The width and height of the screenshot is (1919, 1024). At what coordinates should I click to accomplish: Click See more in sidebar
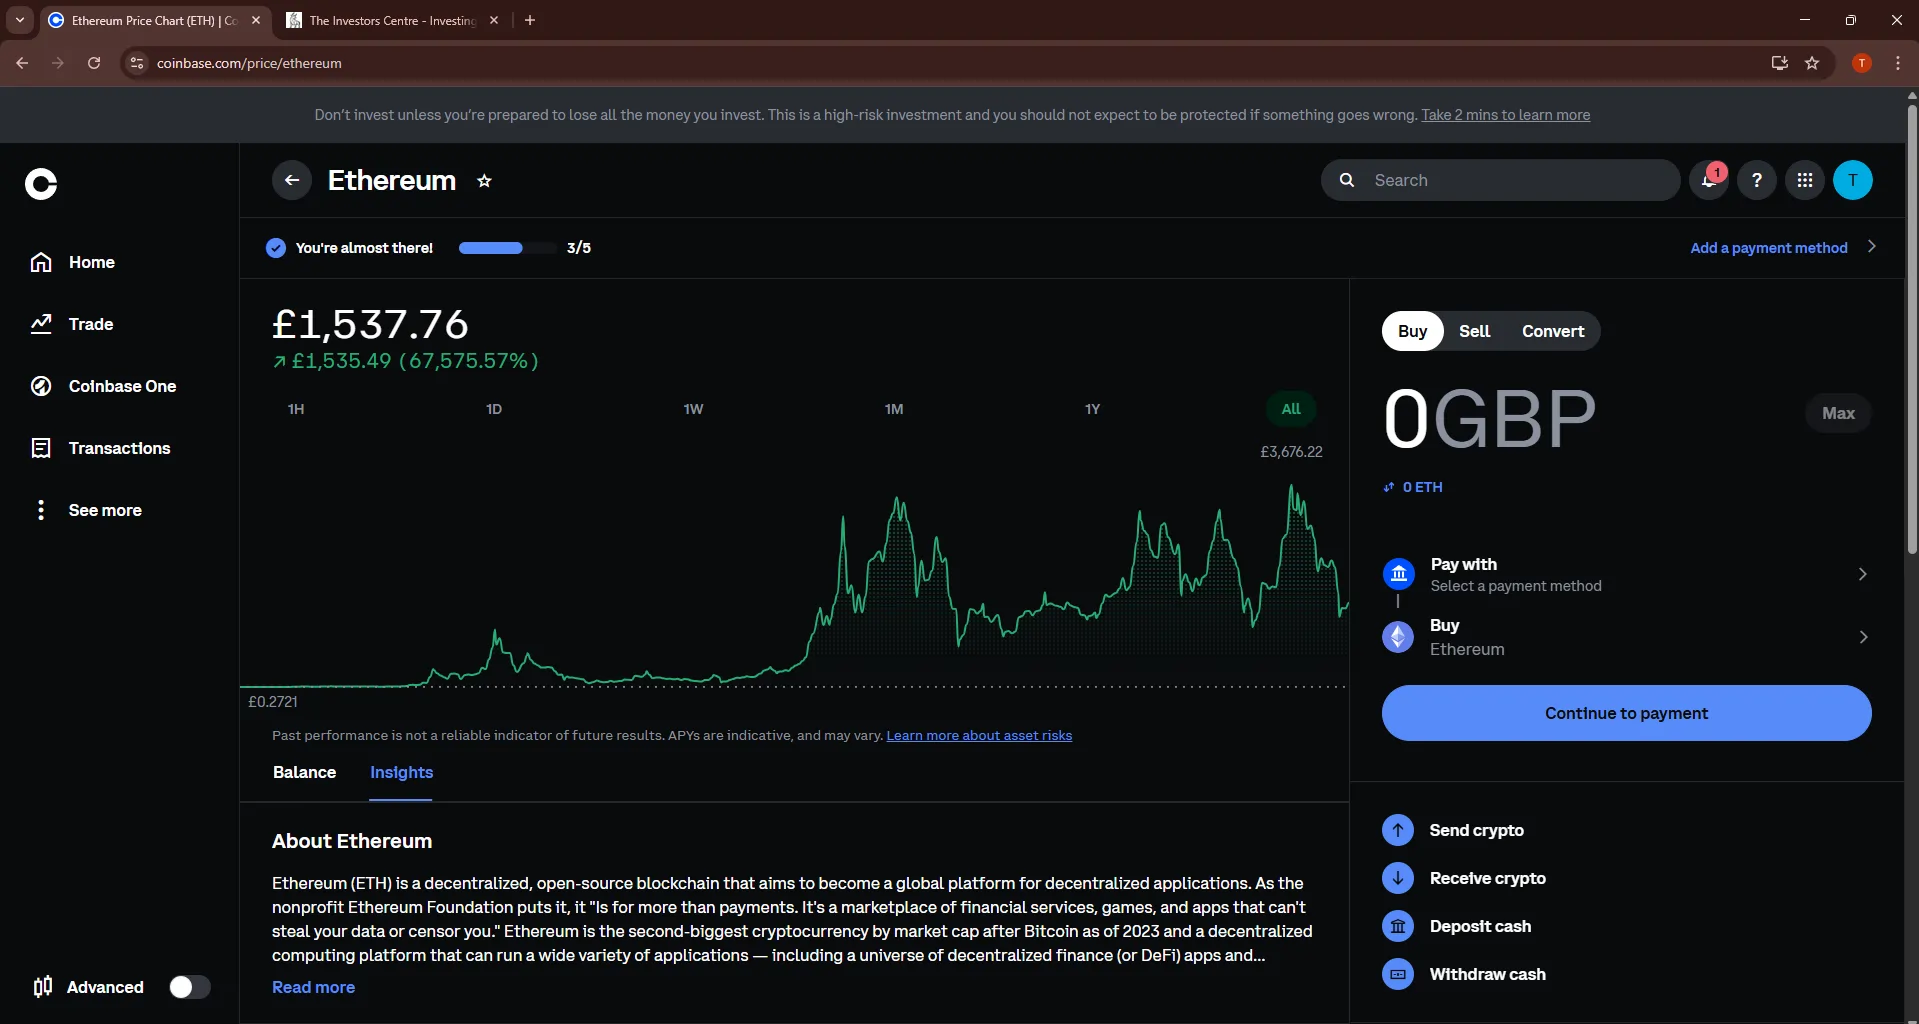click(x=86, y=510)
